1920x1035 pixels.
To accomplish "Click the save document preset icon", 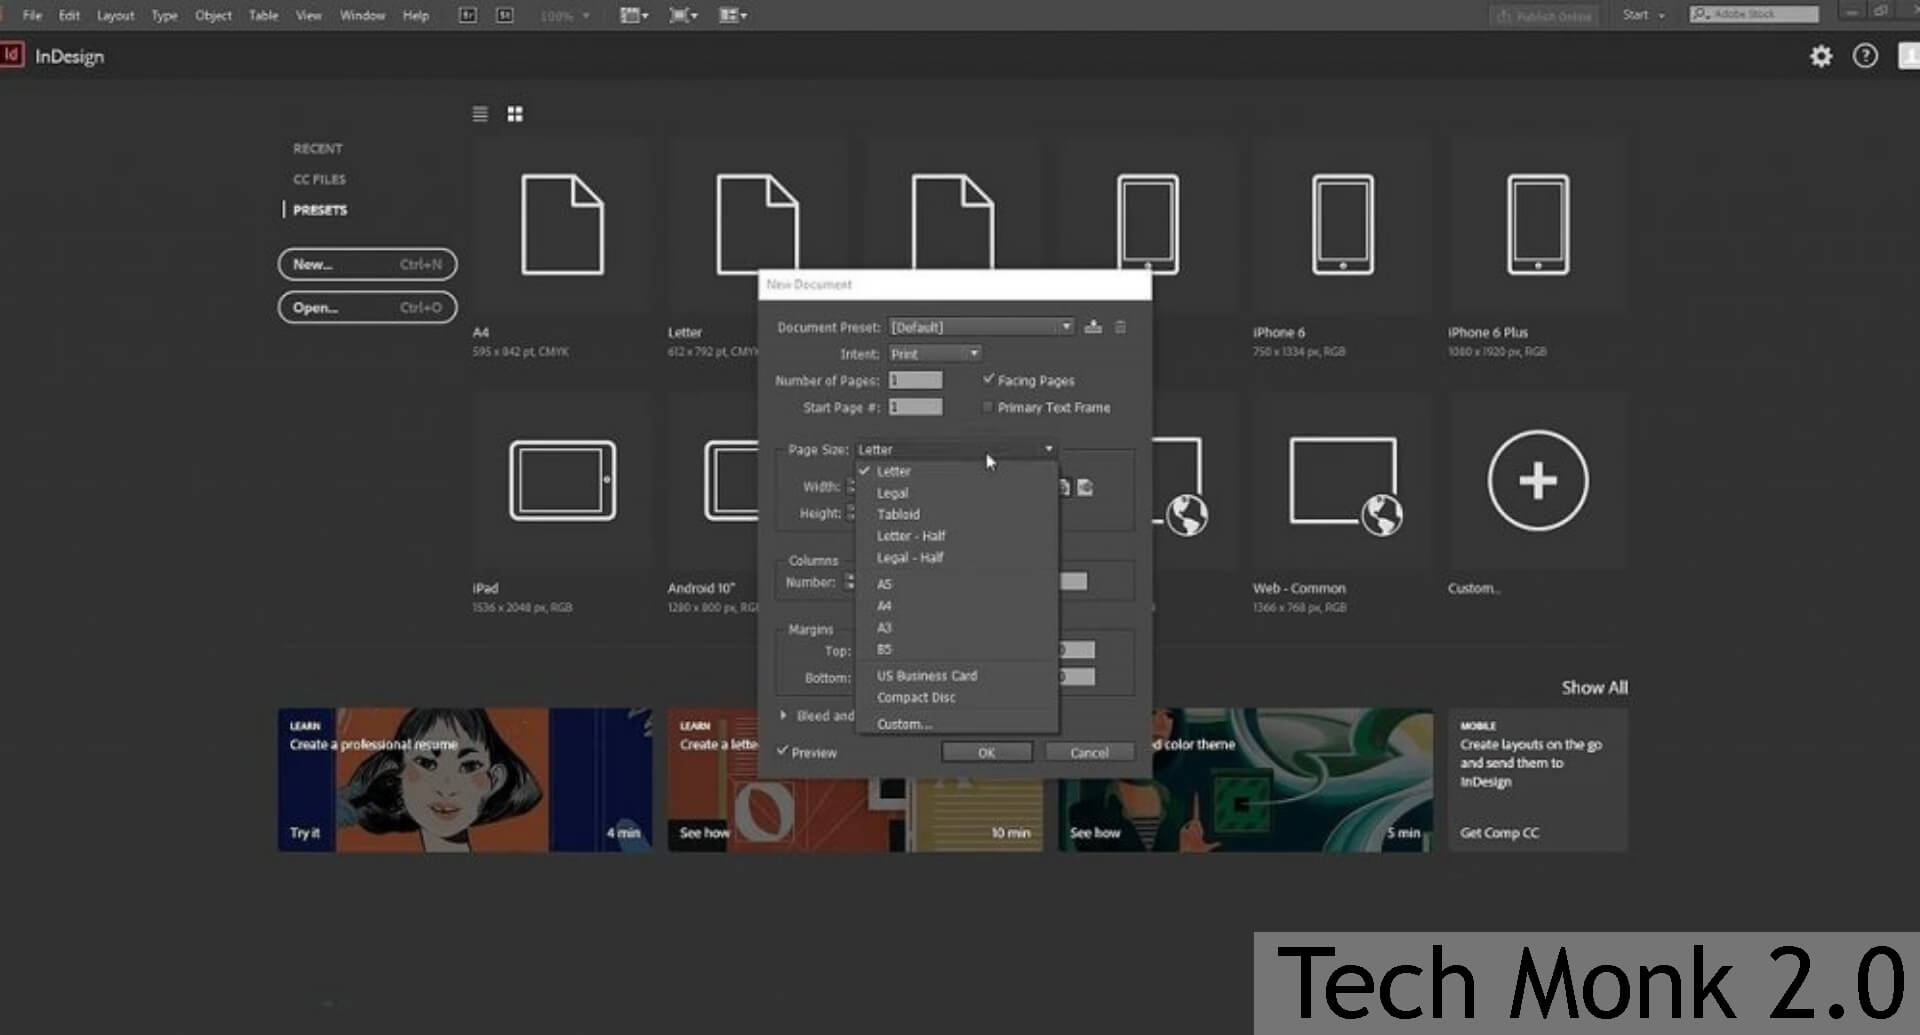I will tap(1093, 327).
